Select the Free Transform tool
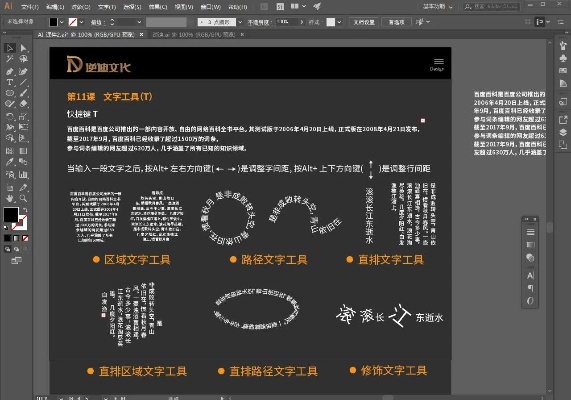Image resolution: width=571 pixels, height=400 pixels. 23,127
